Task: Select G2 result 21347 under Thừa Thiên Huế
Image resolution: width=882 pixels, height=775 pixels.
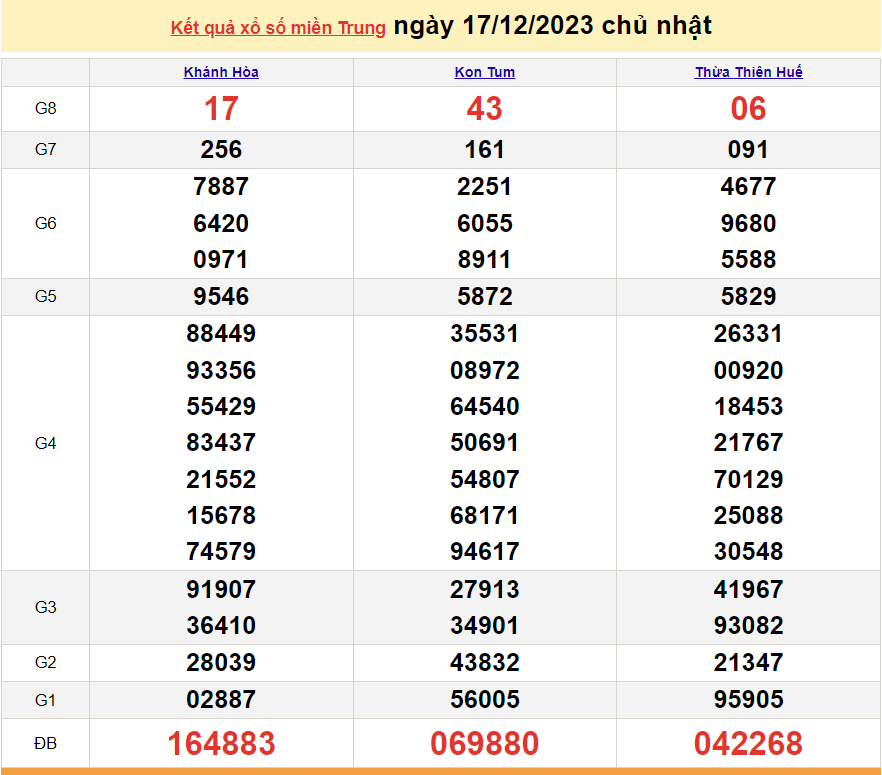Action: point(748,662)
